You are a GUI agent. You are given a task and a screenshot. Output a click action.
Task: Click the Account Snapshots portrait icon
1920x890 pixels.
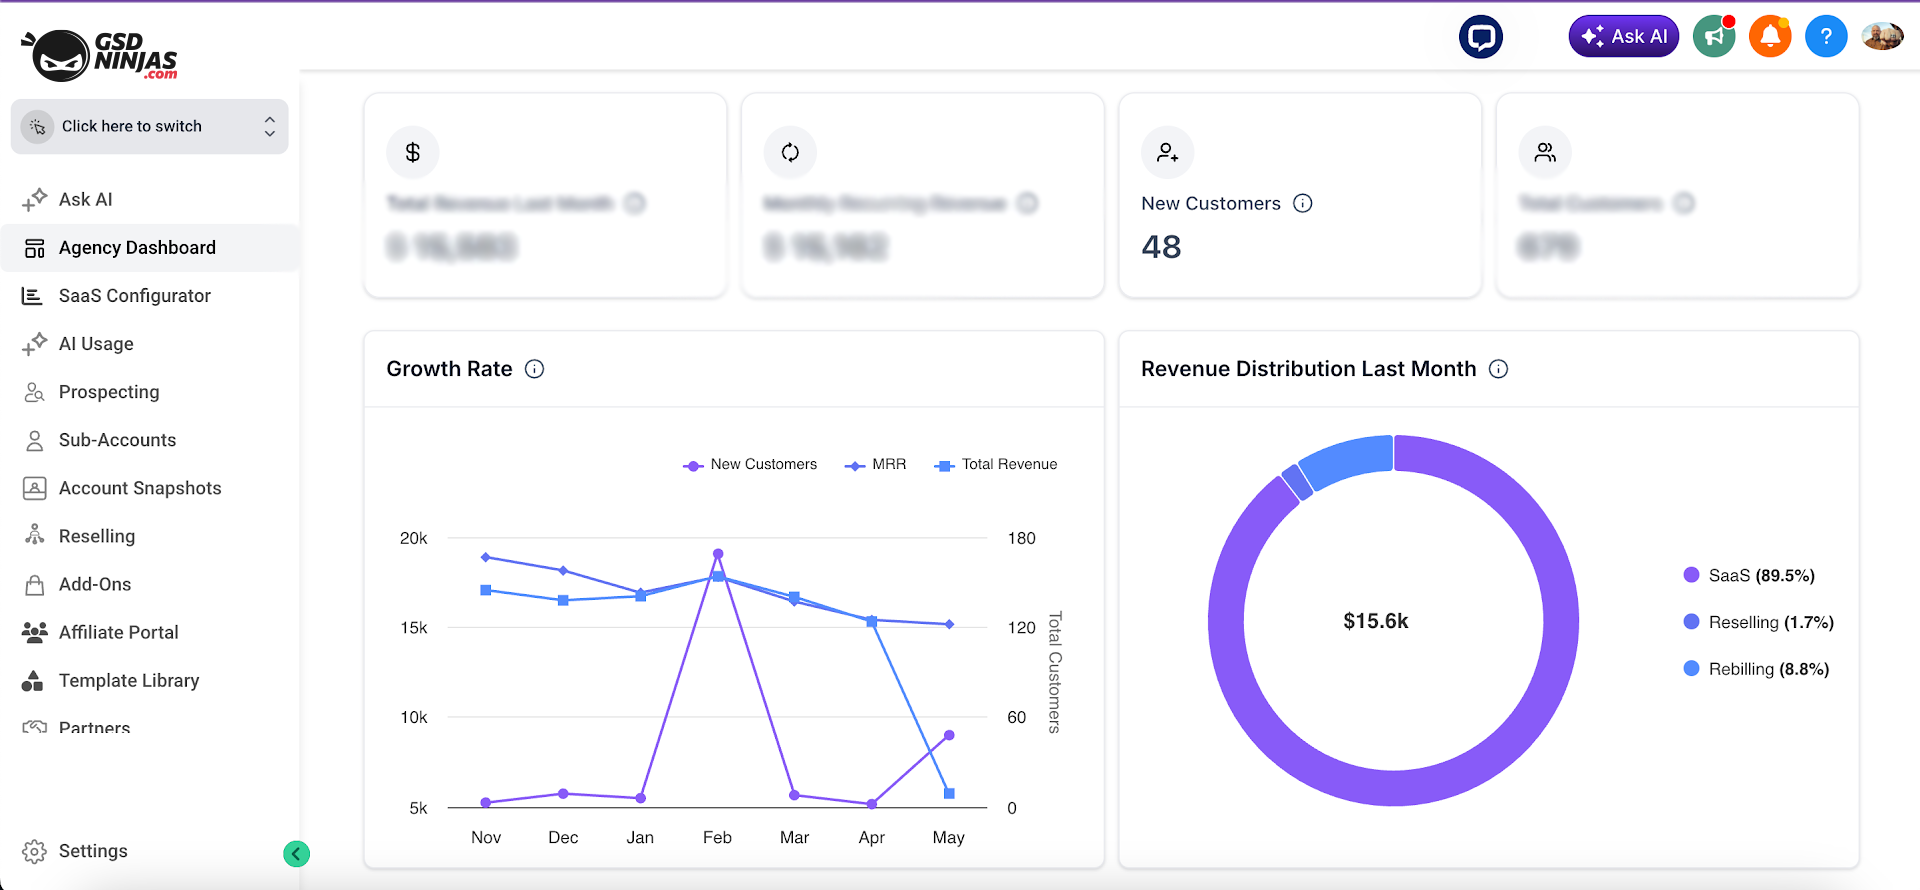(34, 488)
